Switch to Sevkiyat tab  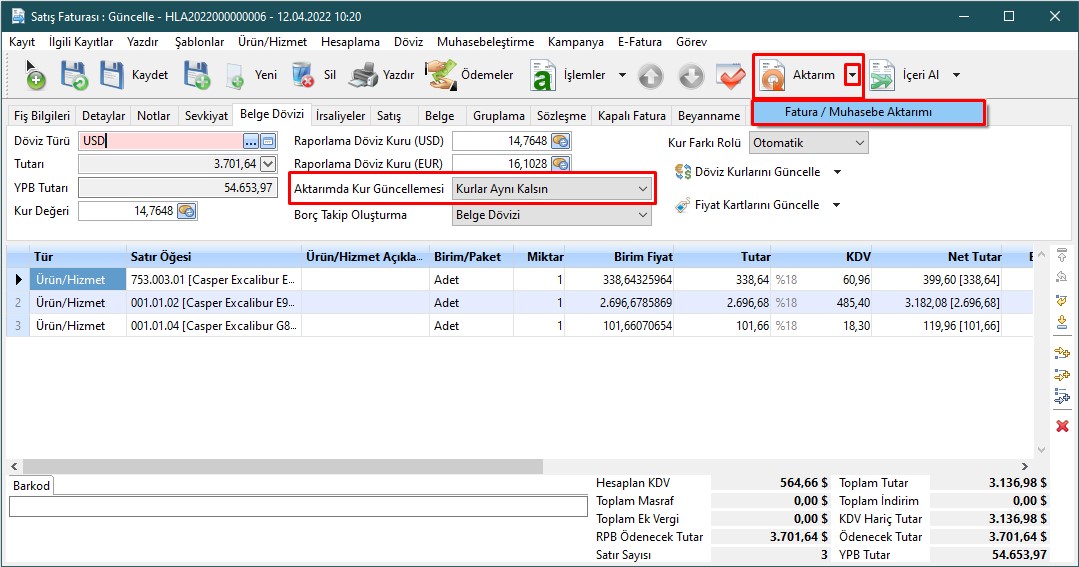[x=206, y=116]
